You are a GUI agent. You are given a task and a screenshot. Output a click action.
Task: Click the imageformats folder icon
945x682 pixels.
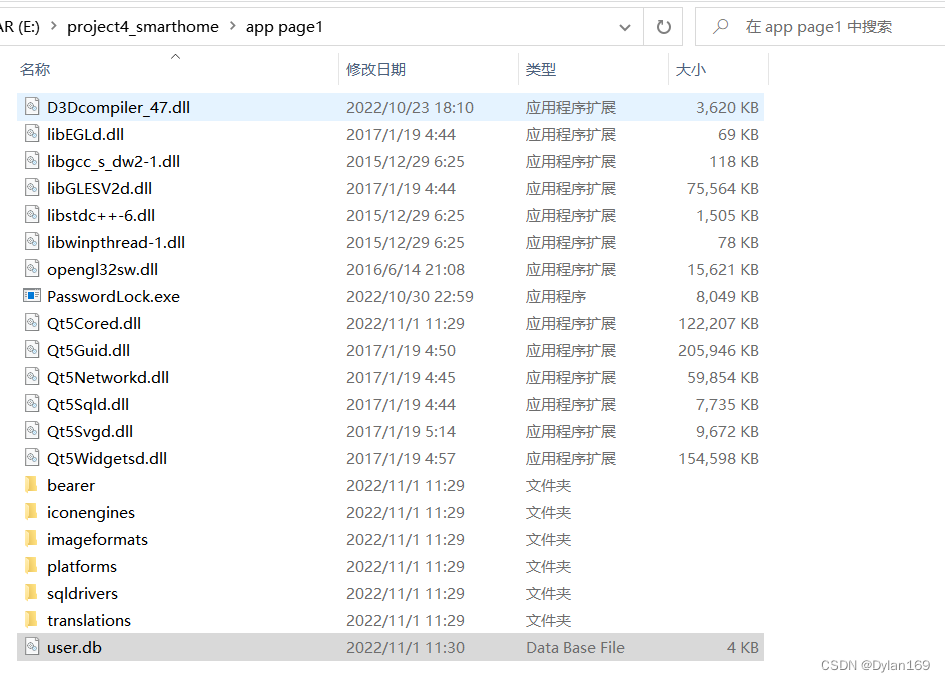click(31, 539)
